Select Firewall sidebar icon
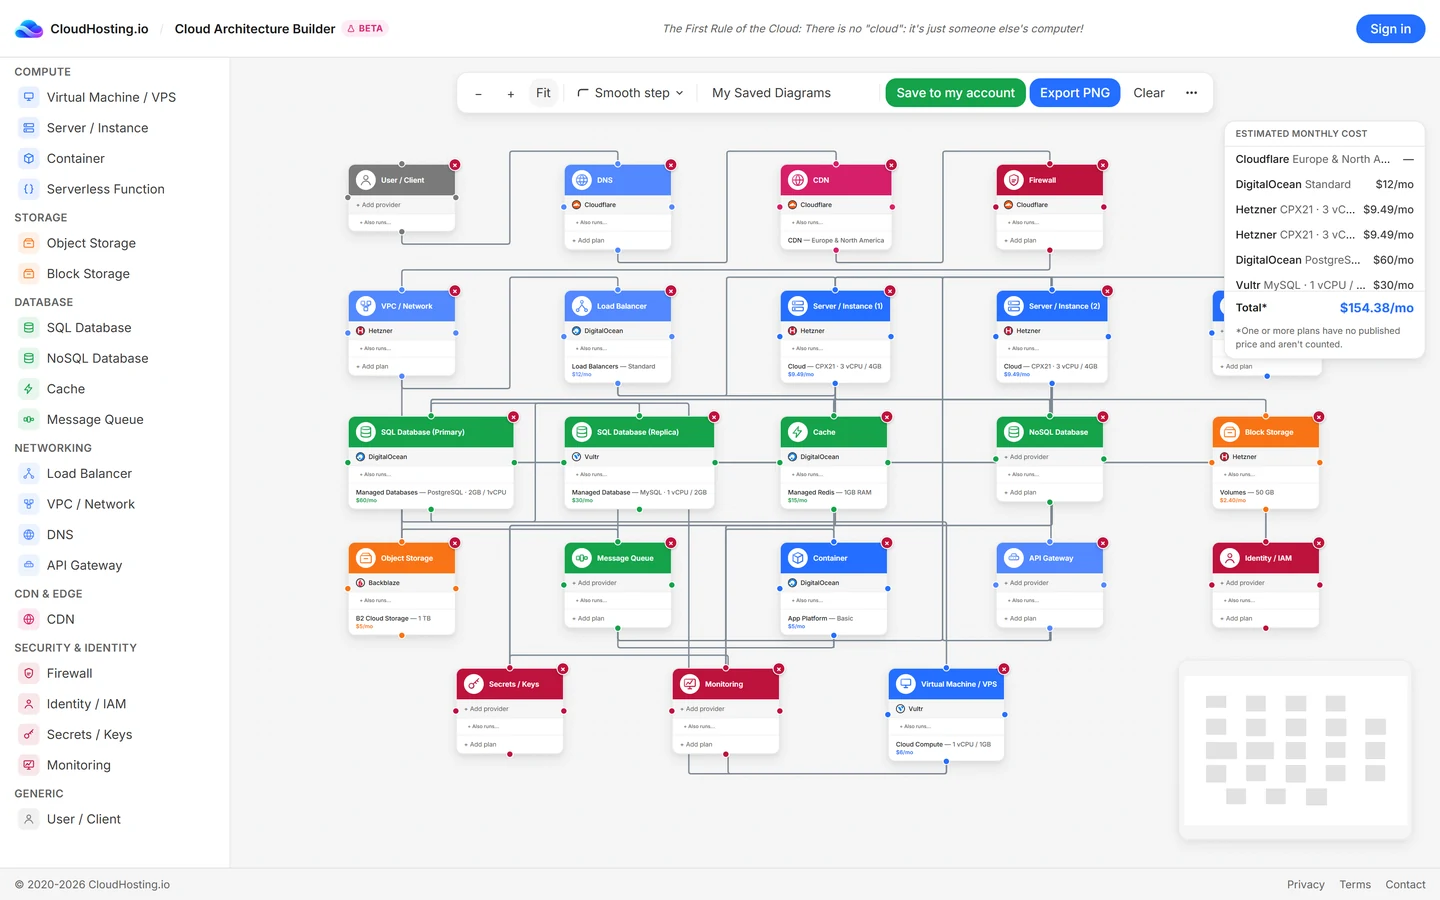1440x900 pixels. coord(29,674)
